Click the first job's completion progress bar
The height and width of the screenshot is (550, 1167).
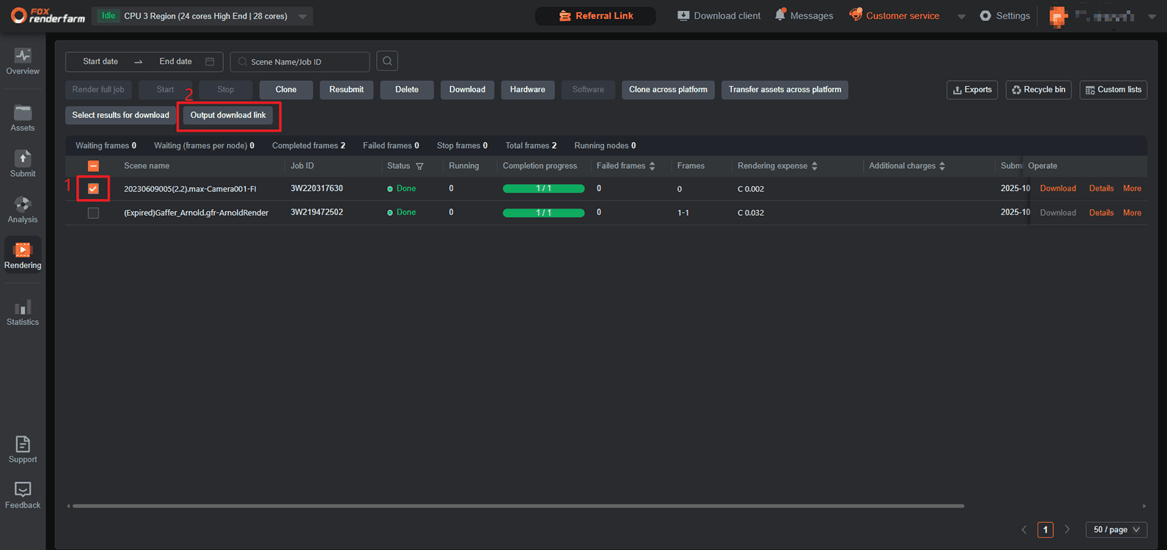[543, 188]
